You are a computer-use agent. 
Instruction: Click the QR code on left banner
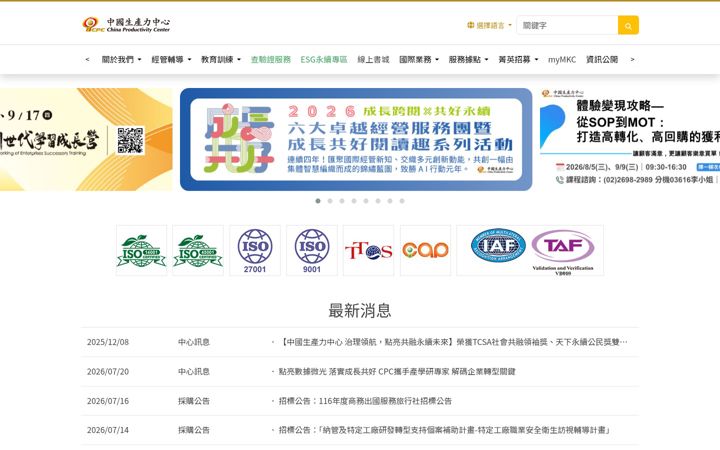coord(130,141)
